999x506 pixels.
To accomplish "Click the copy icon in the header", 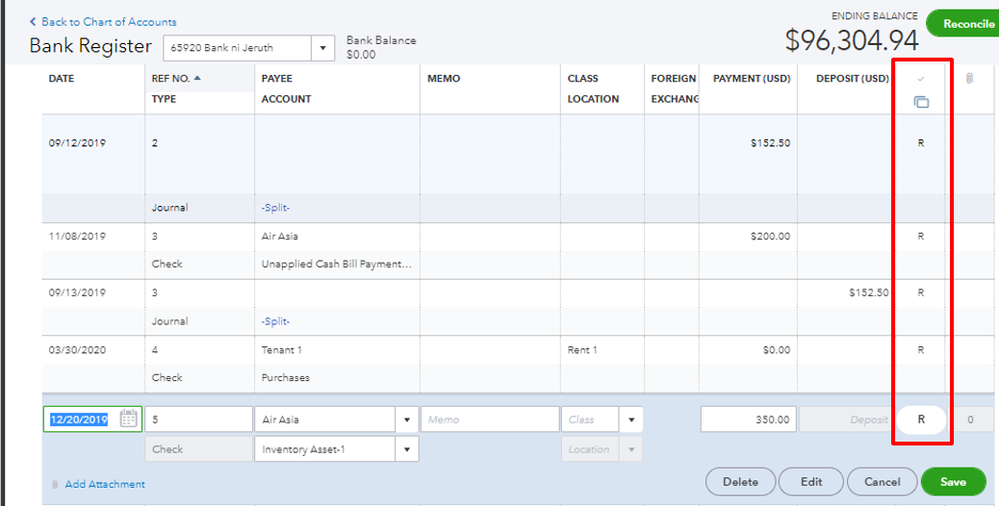I will point(921,102).
